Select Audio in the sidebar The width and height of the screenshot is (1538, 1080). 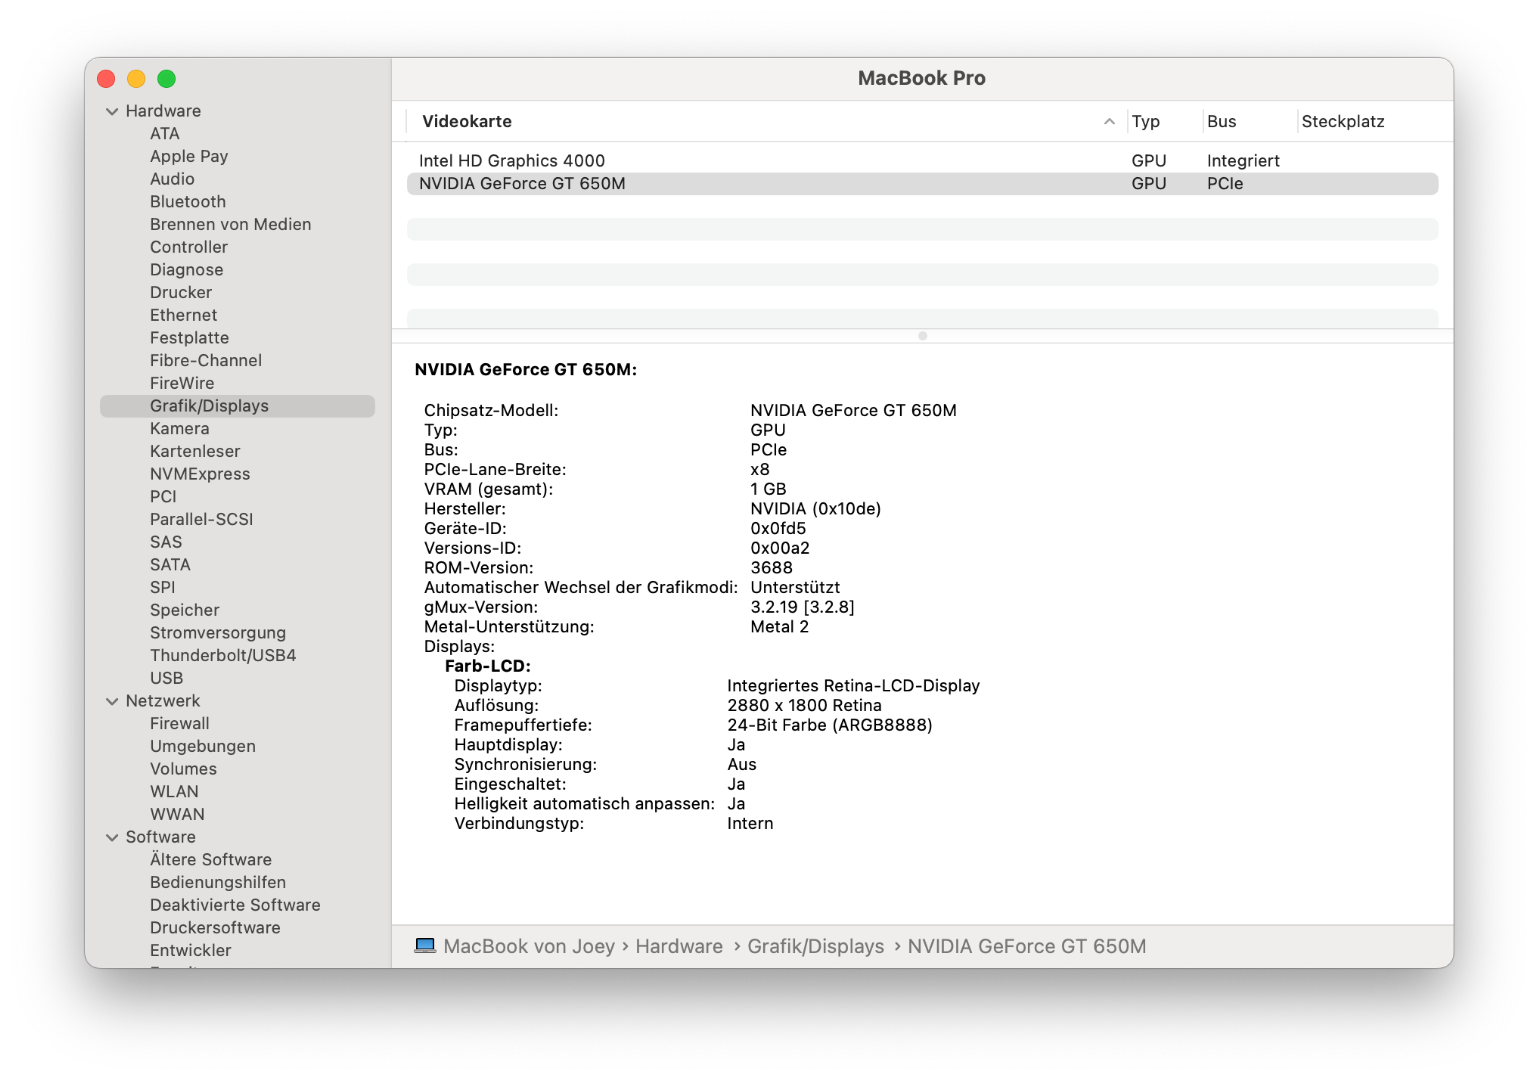coord(172,179)
